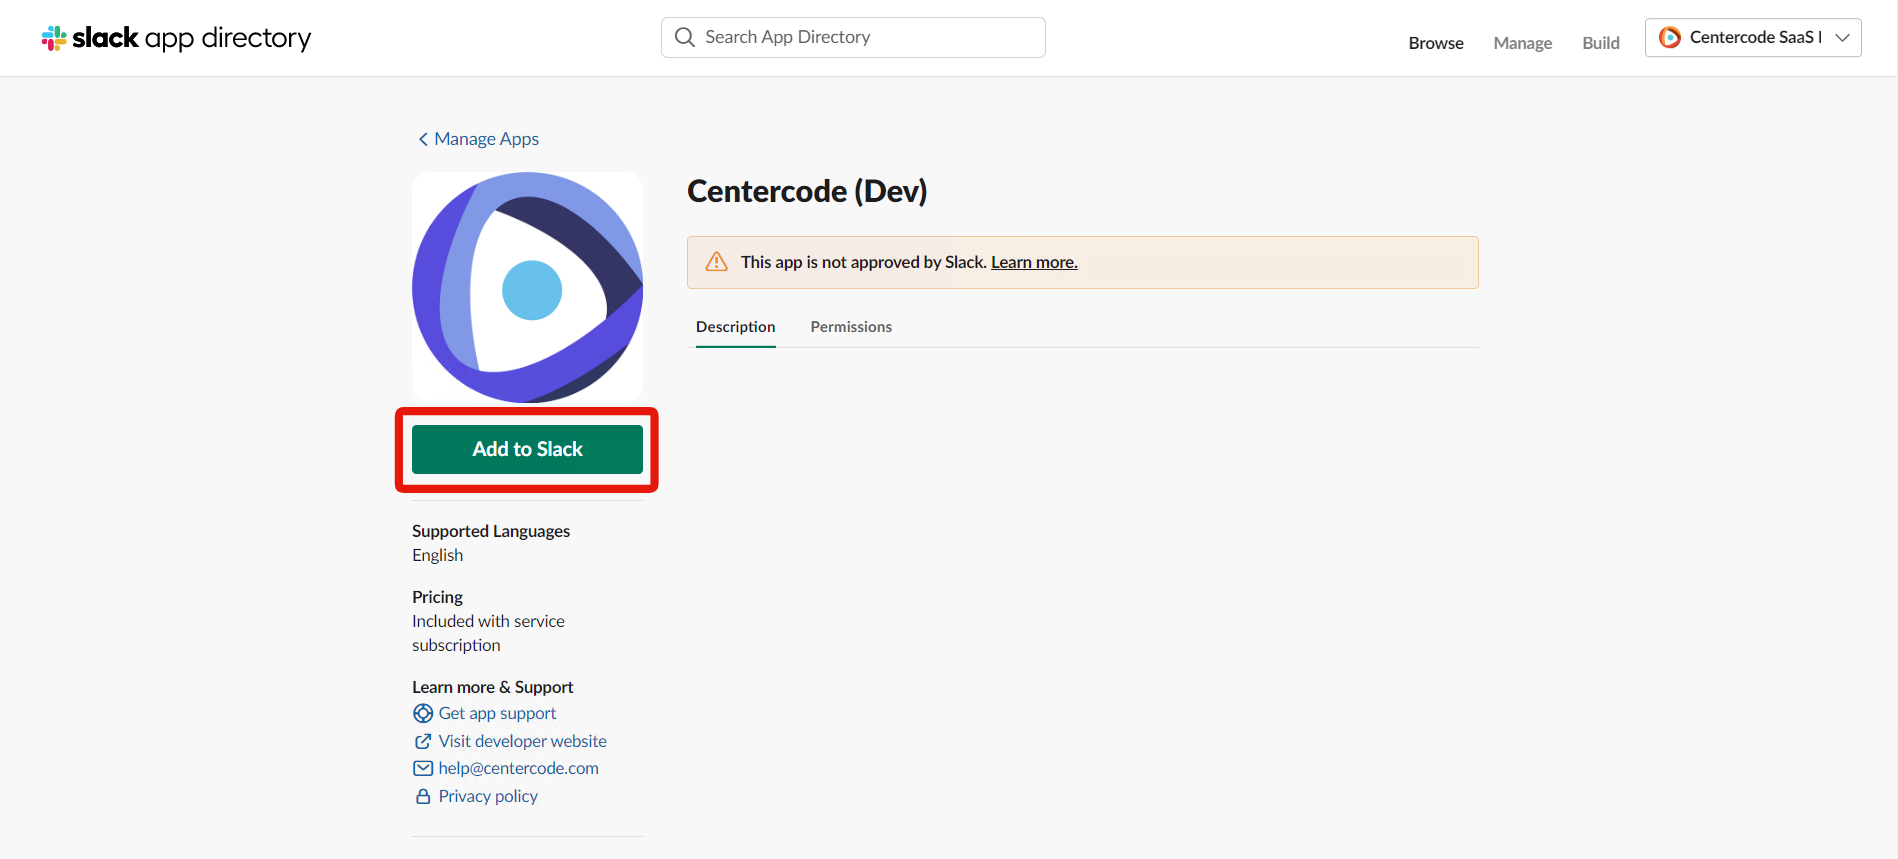
Task: Click the search magnifier icon
Action: pyautogui.click(x=685, y=37)
